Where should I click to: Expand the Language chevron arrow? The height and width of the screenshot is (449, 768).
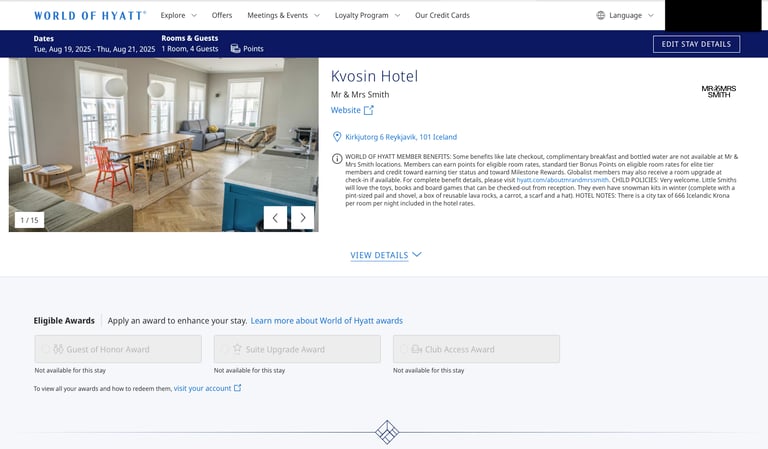click(x=651, y=16)
